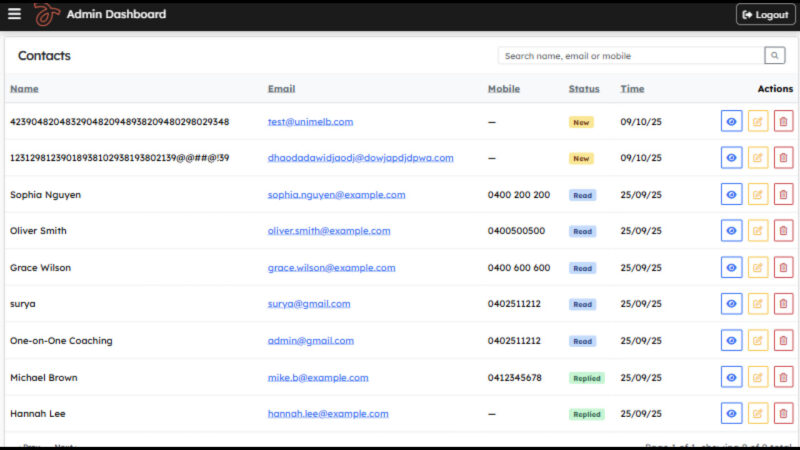This screenshot has height=450, width=800.
Task: Sort contacts by Status column
Action: [x=584, y=89]
